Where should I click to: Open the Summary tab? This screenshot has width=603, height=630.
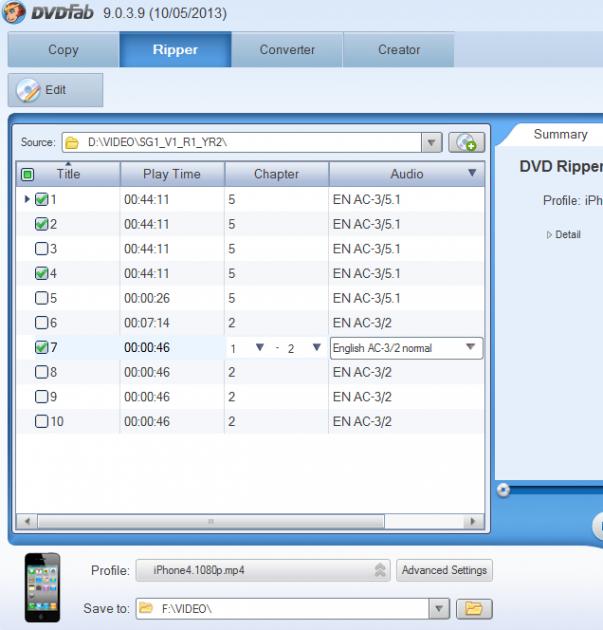[x=560, y=134]
